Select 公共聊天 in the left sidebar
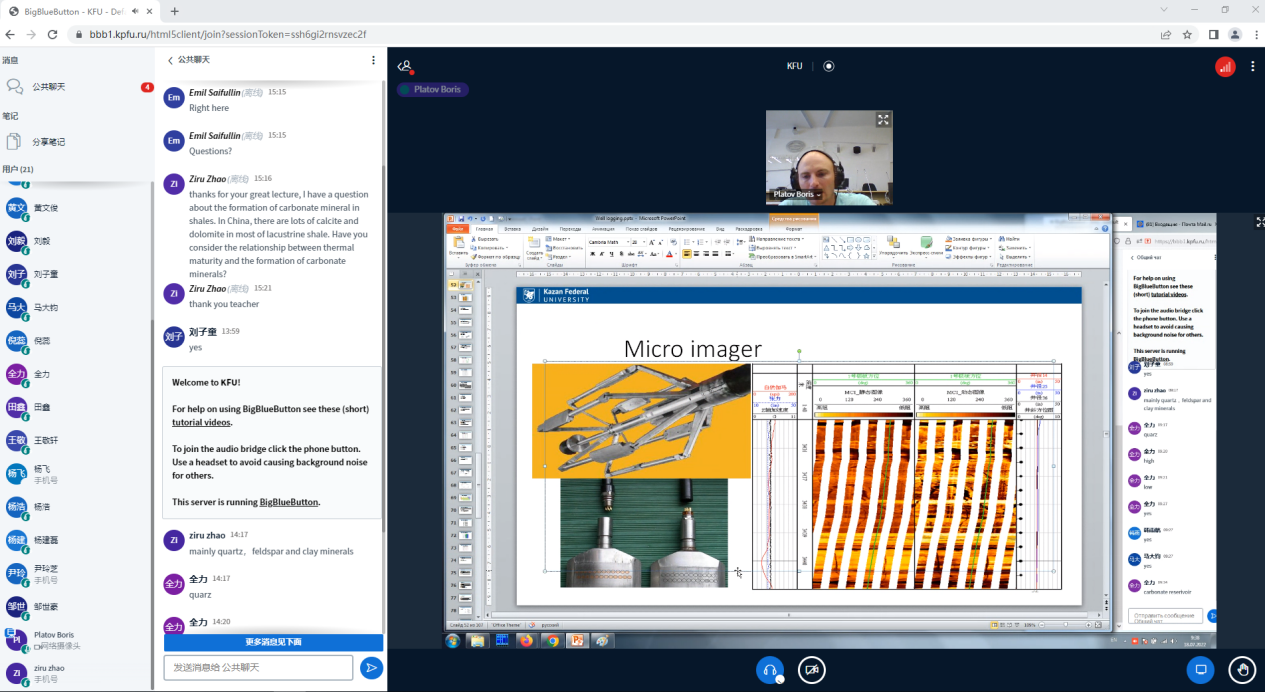Image resolution: width=1265 pixels, height=692 pixels. [48, 87]
